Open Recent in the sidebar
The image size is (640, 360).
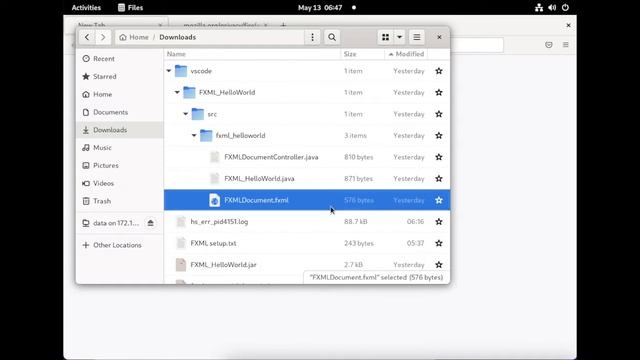pos(120,59)
